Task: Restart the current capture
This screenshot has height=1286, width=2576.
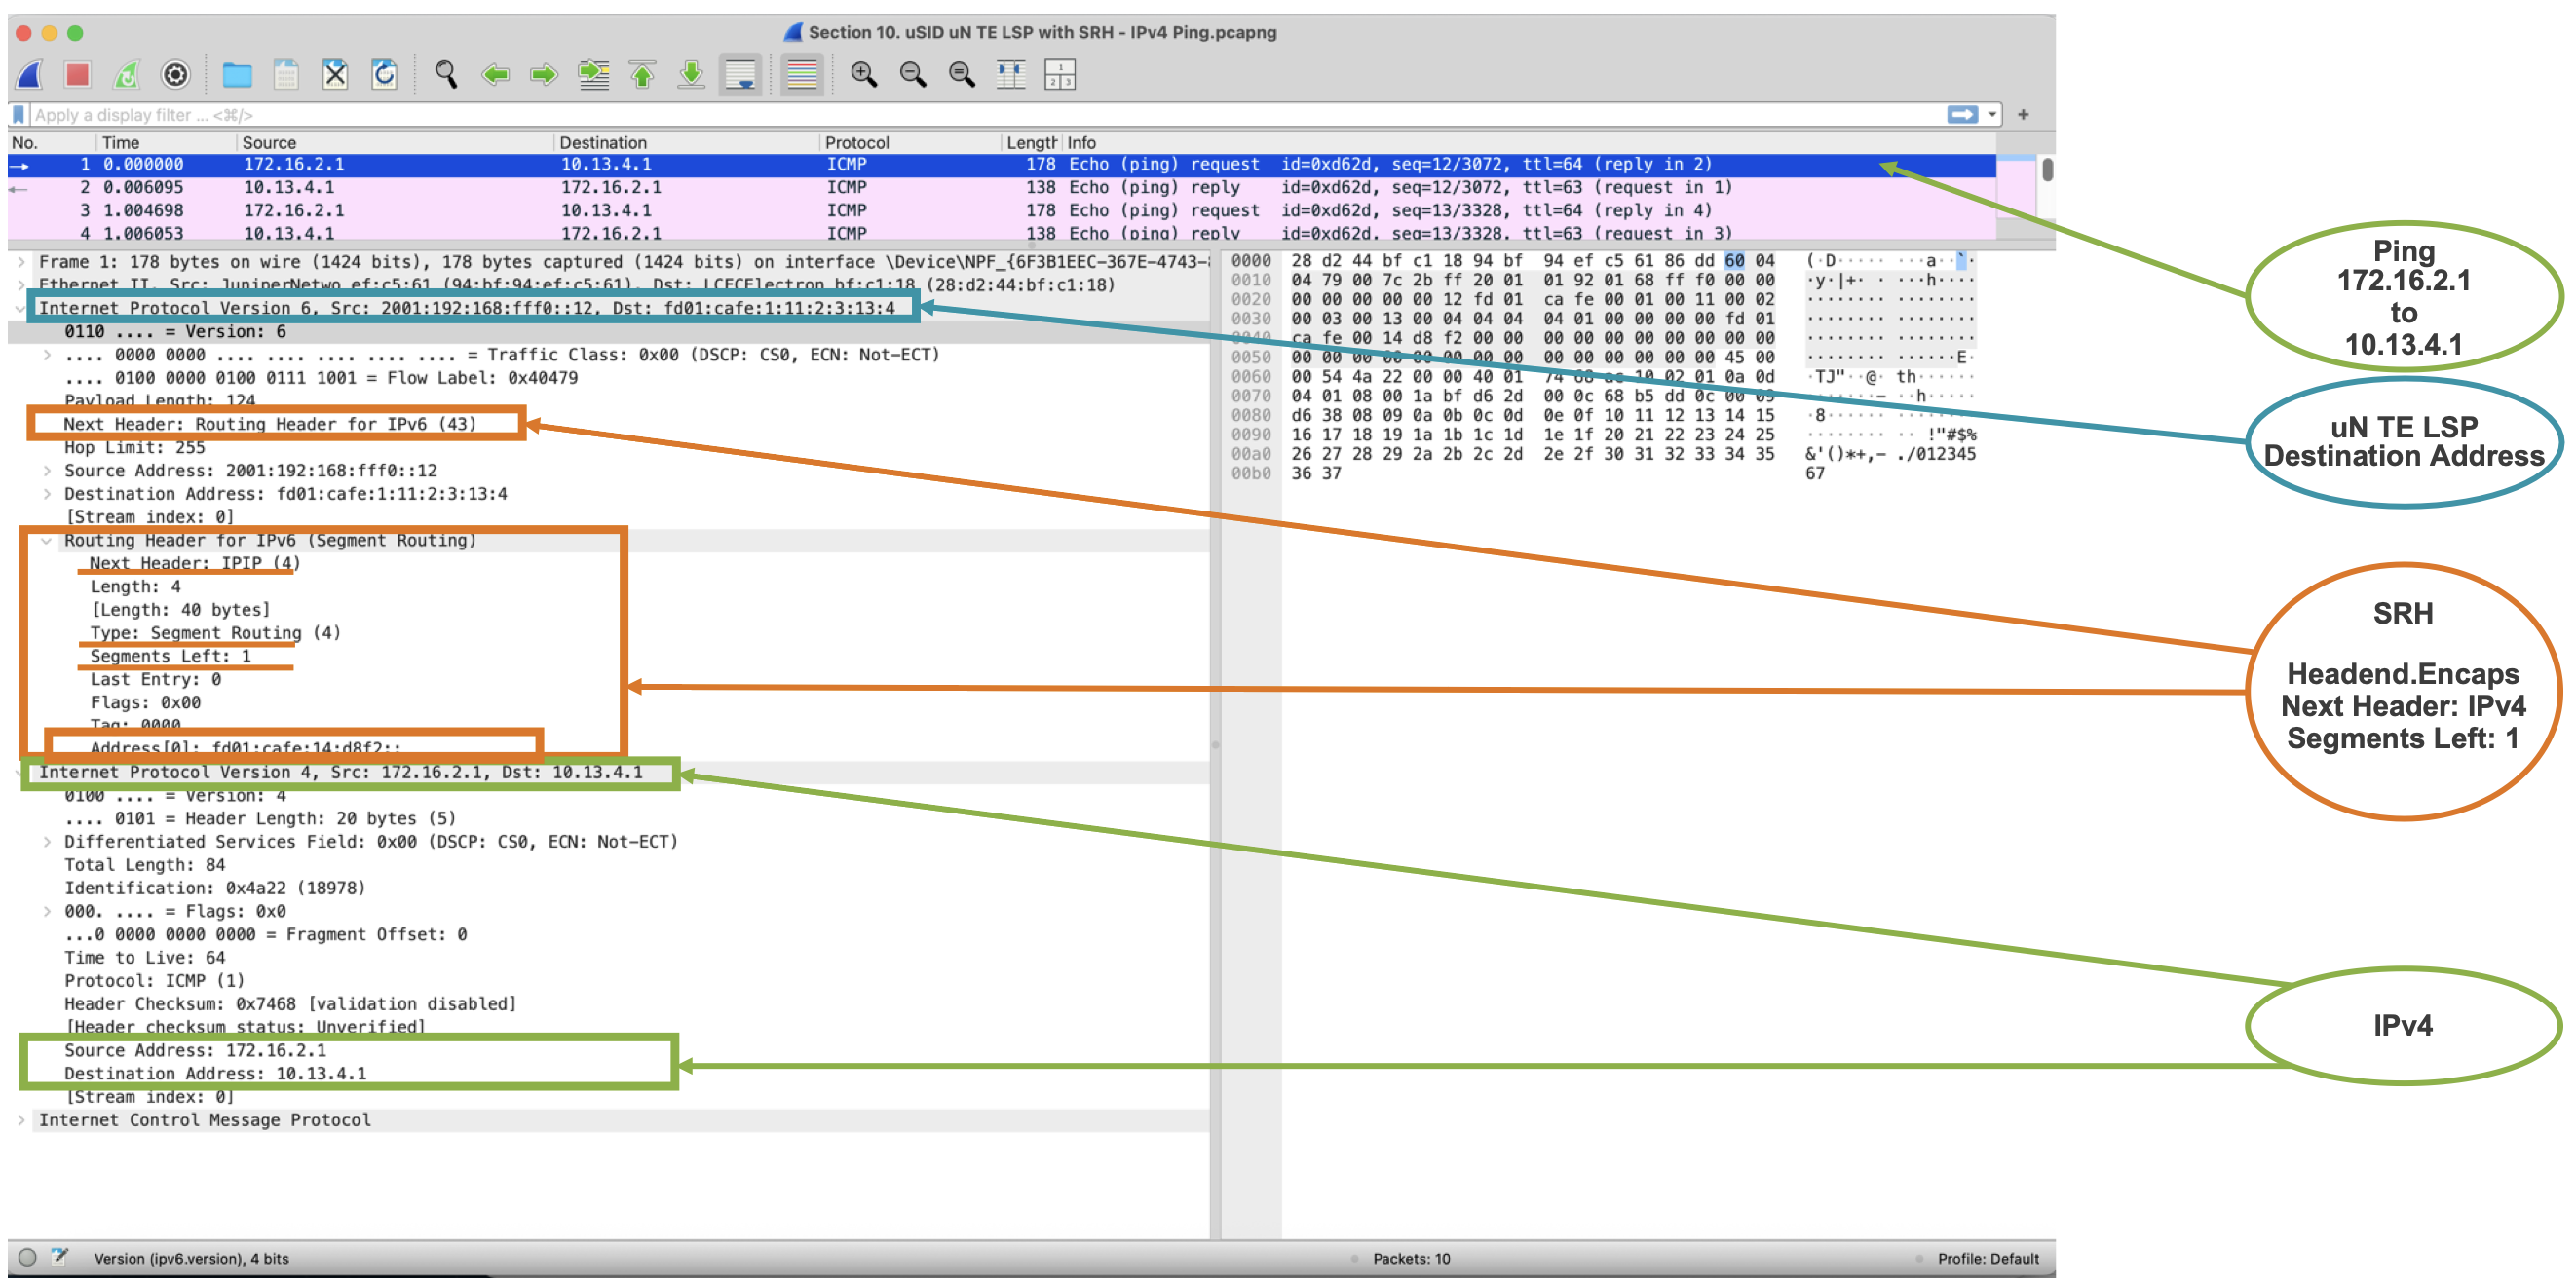Action: click(x=127, y=75)
